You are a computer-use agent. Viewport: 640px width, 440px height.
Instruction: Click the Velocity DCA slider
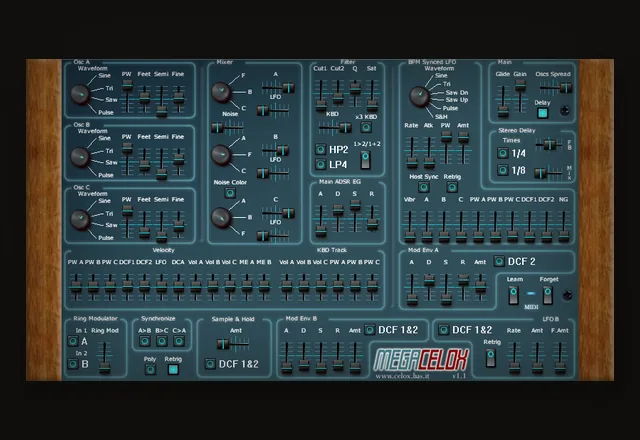pyautogui.click(x=178, y=287)
